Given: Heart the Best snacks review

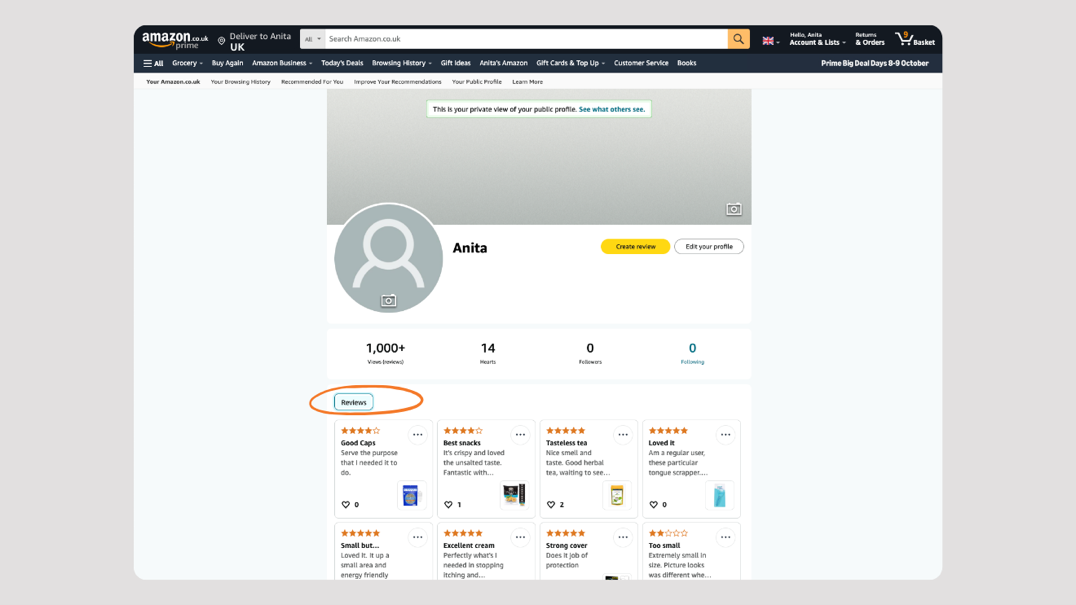Looking at the screenshot, I should 448,504.
